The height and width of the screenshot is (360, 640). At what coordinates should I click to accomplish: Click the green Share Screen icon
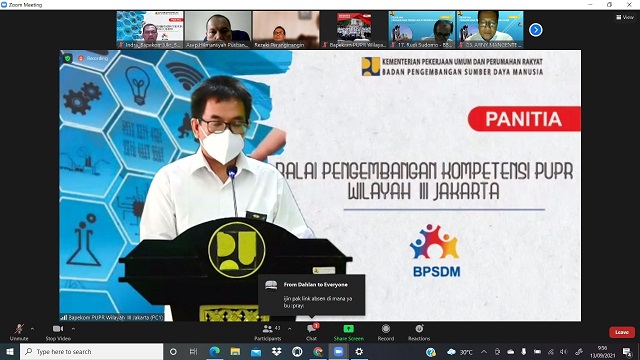pyautogui.click(x=349, y=329)
